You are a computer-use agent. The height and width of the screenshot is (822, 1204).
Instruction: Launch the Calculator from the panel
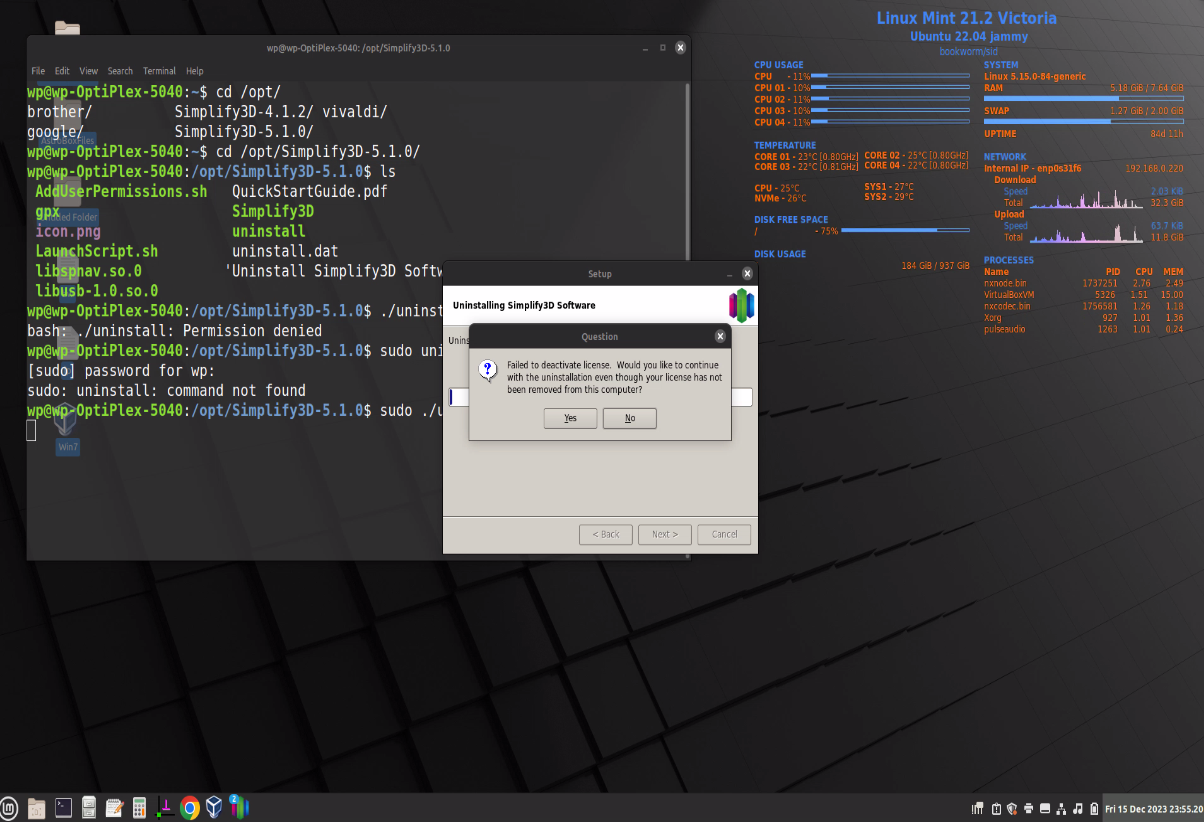coord(139,807)
